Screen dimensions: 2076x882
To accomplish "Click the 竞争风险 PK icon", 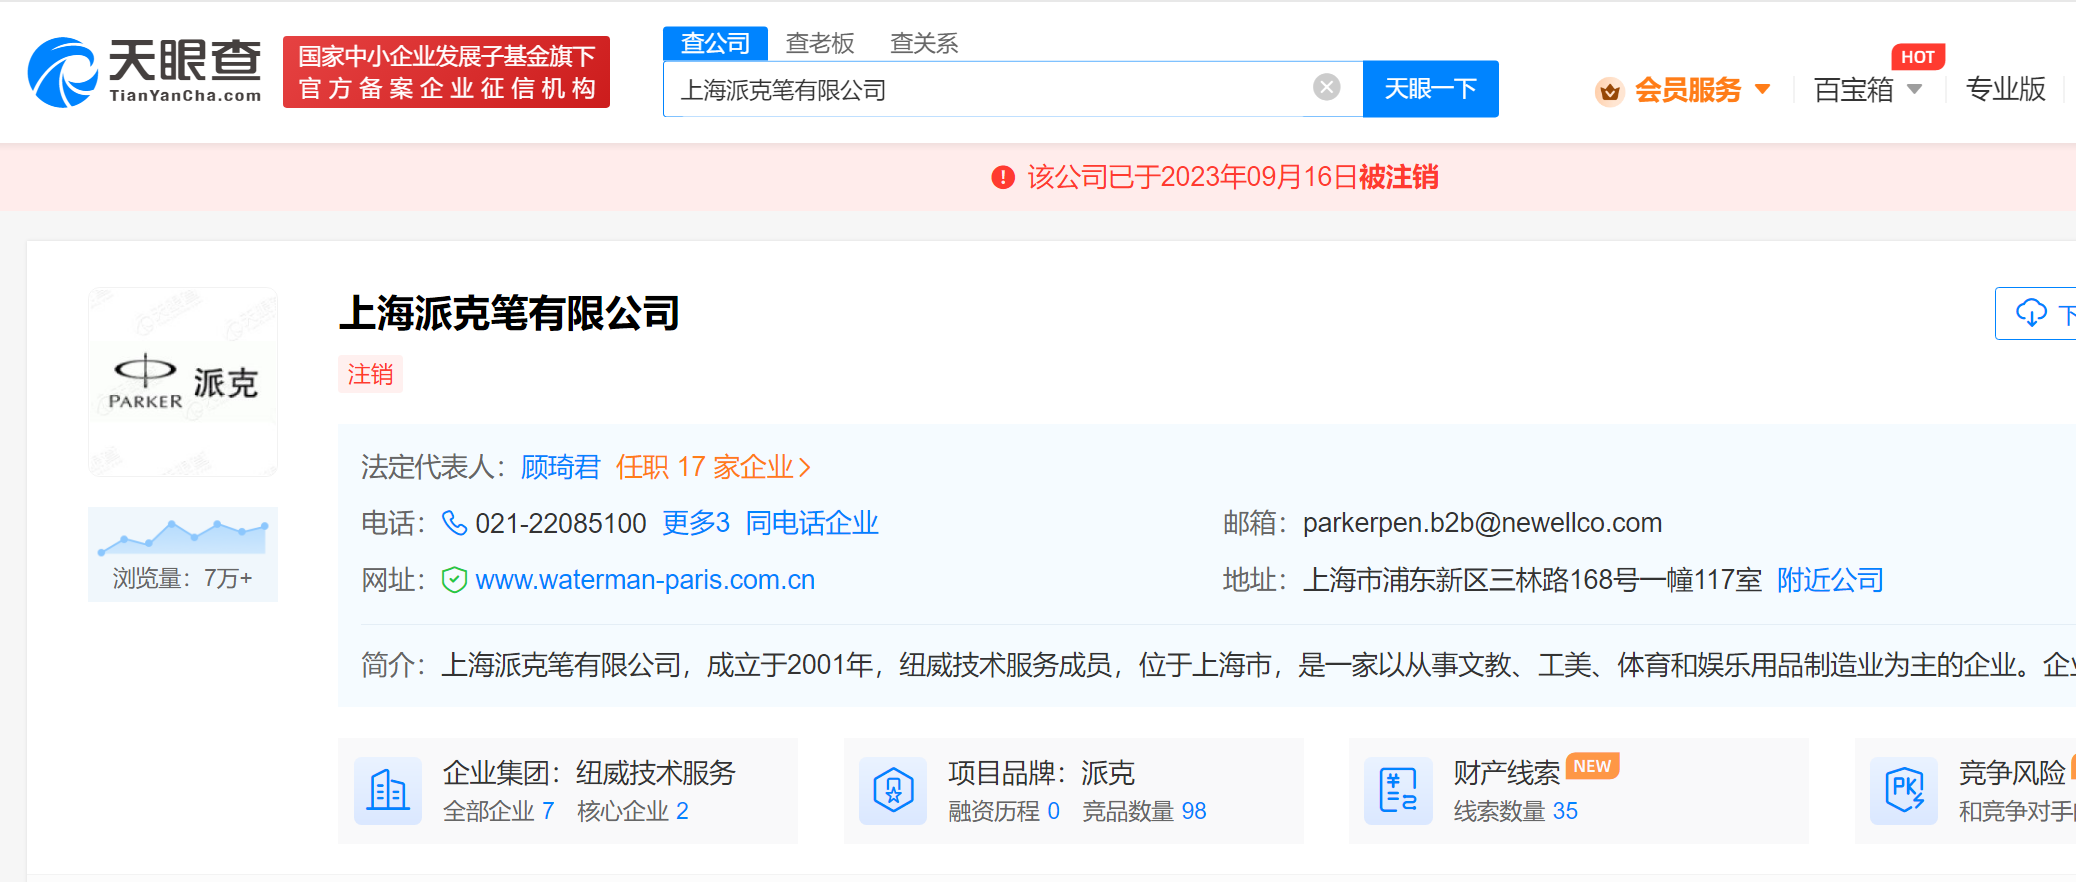I will 1904,791.
